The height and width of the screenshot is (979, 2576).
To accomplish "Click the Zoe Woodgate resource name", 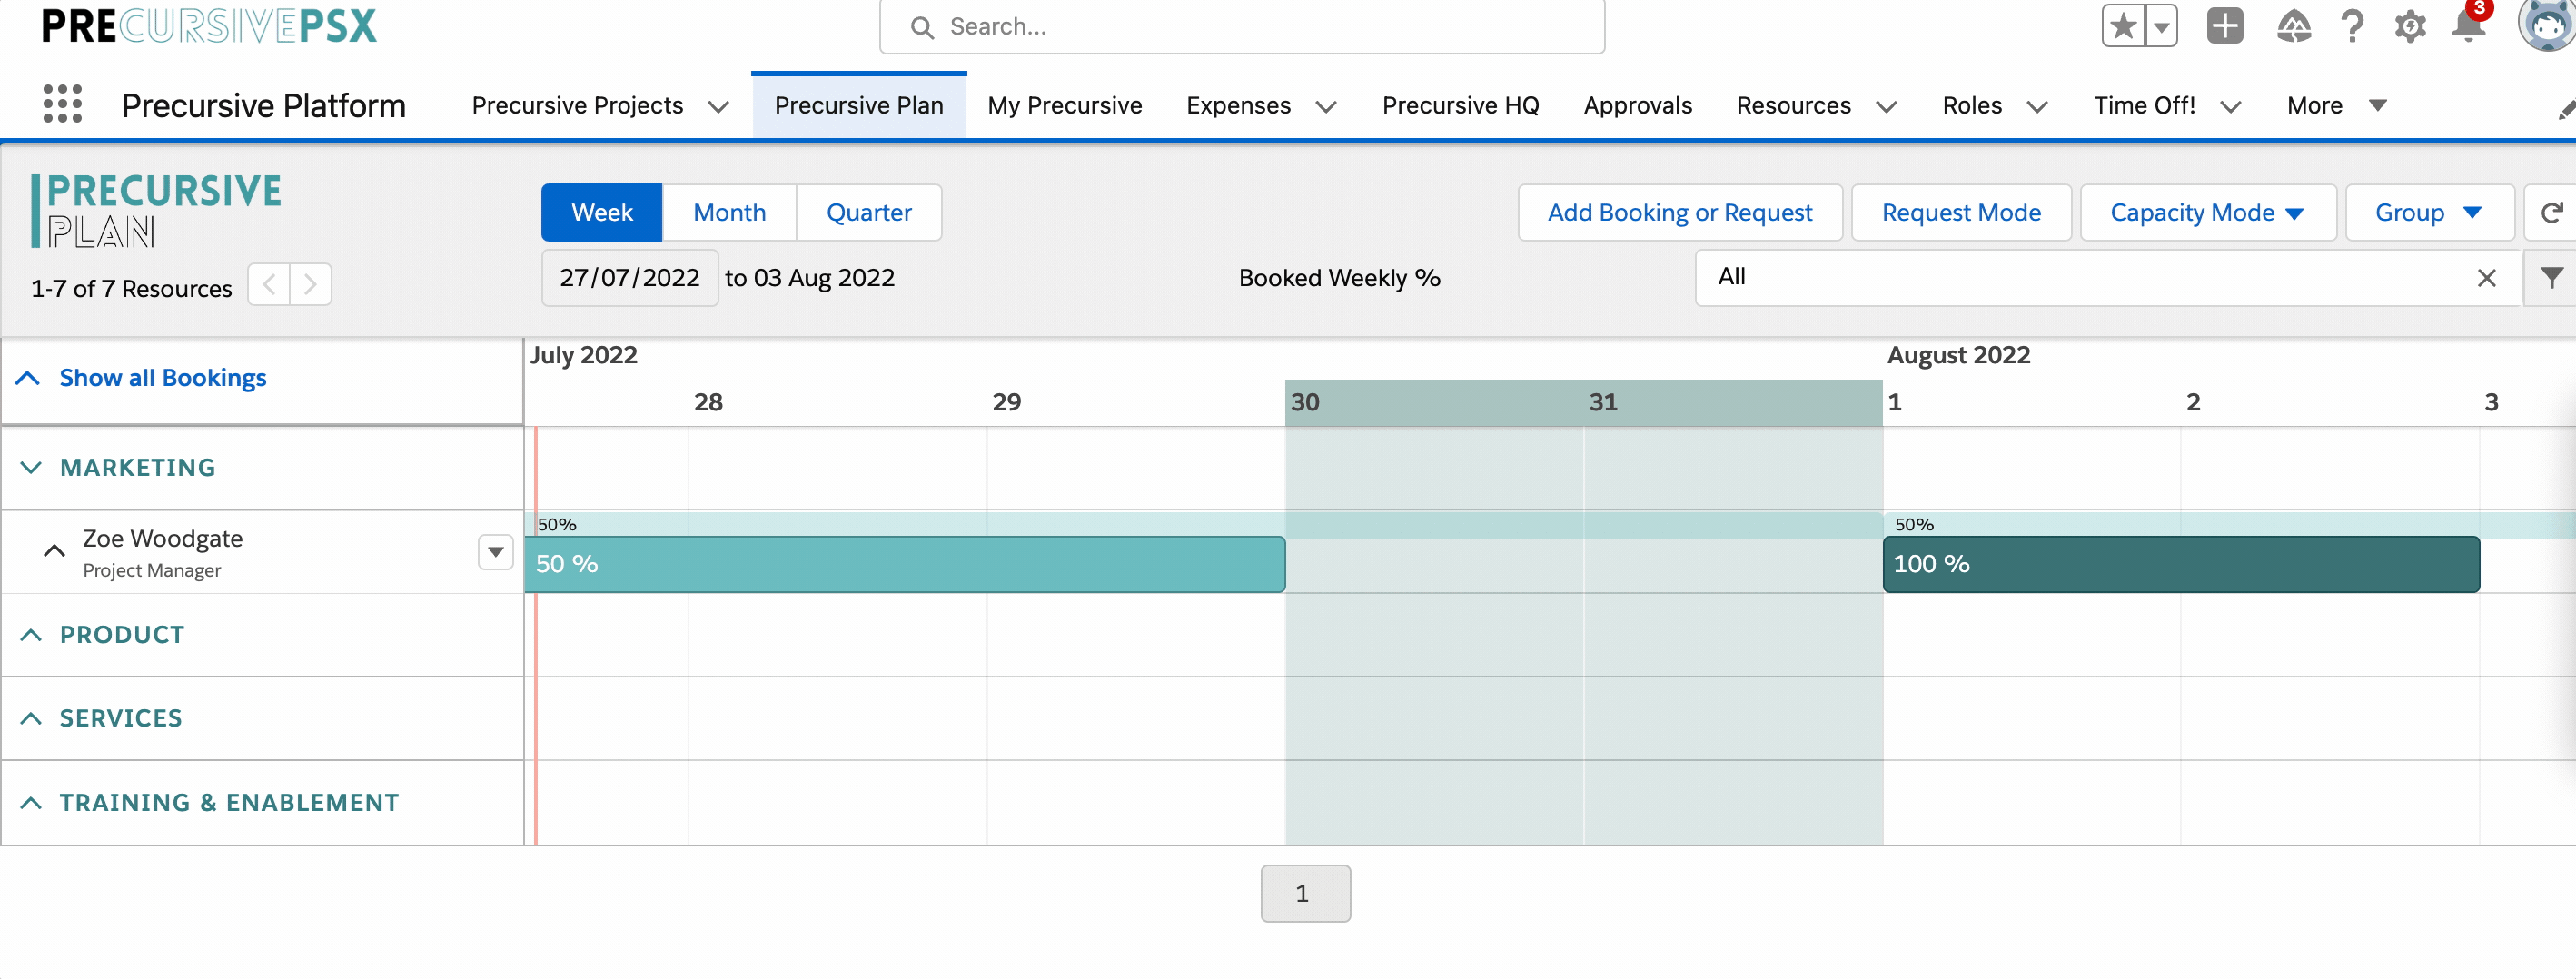I will [162, 538].
